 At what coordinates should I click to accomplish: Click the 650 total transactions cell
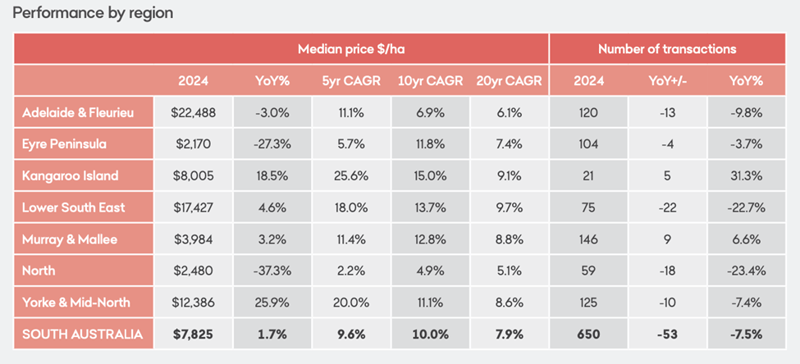click(x=588, y=334)
